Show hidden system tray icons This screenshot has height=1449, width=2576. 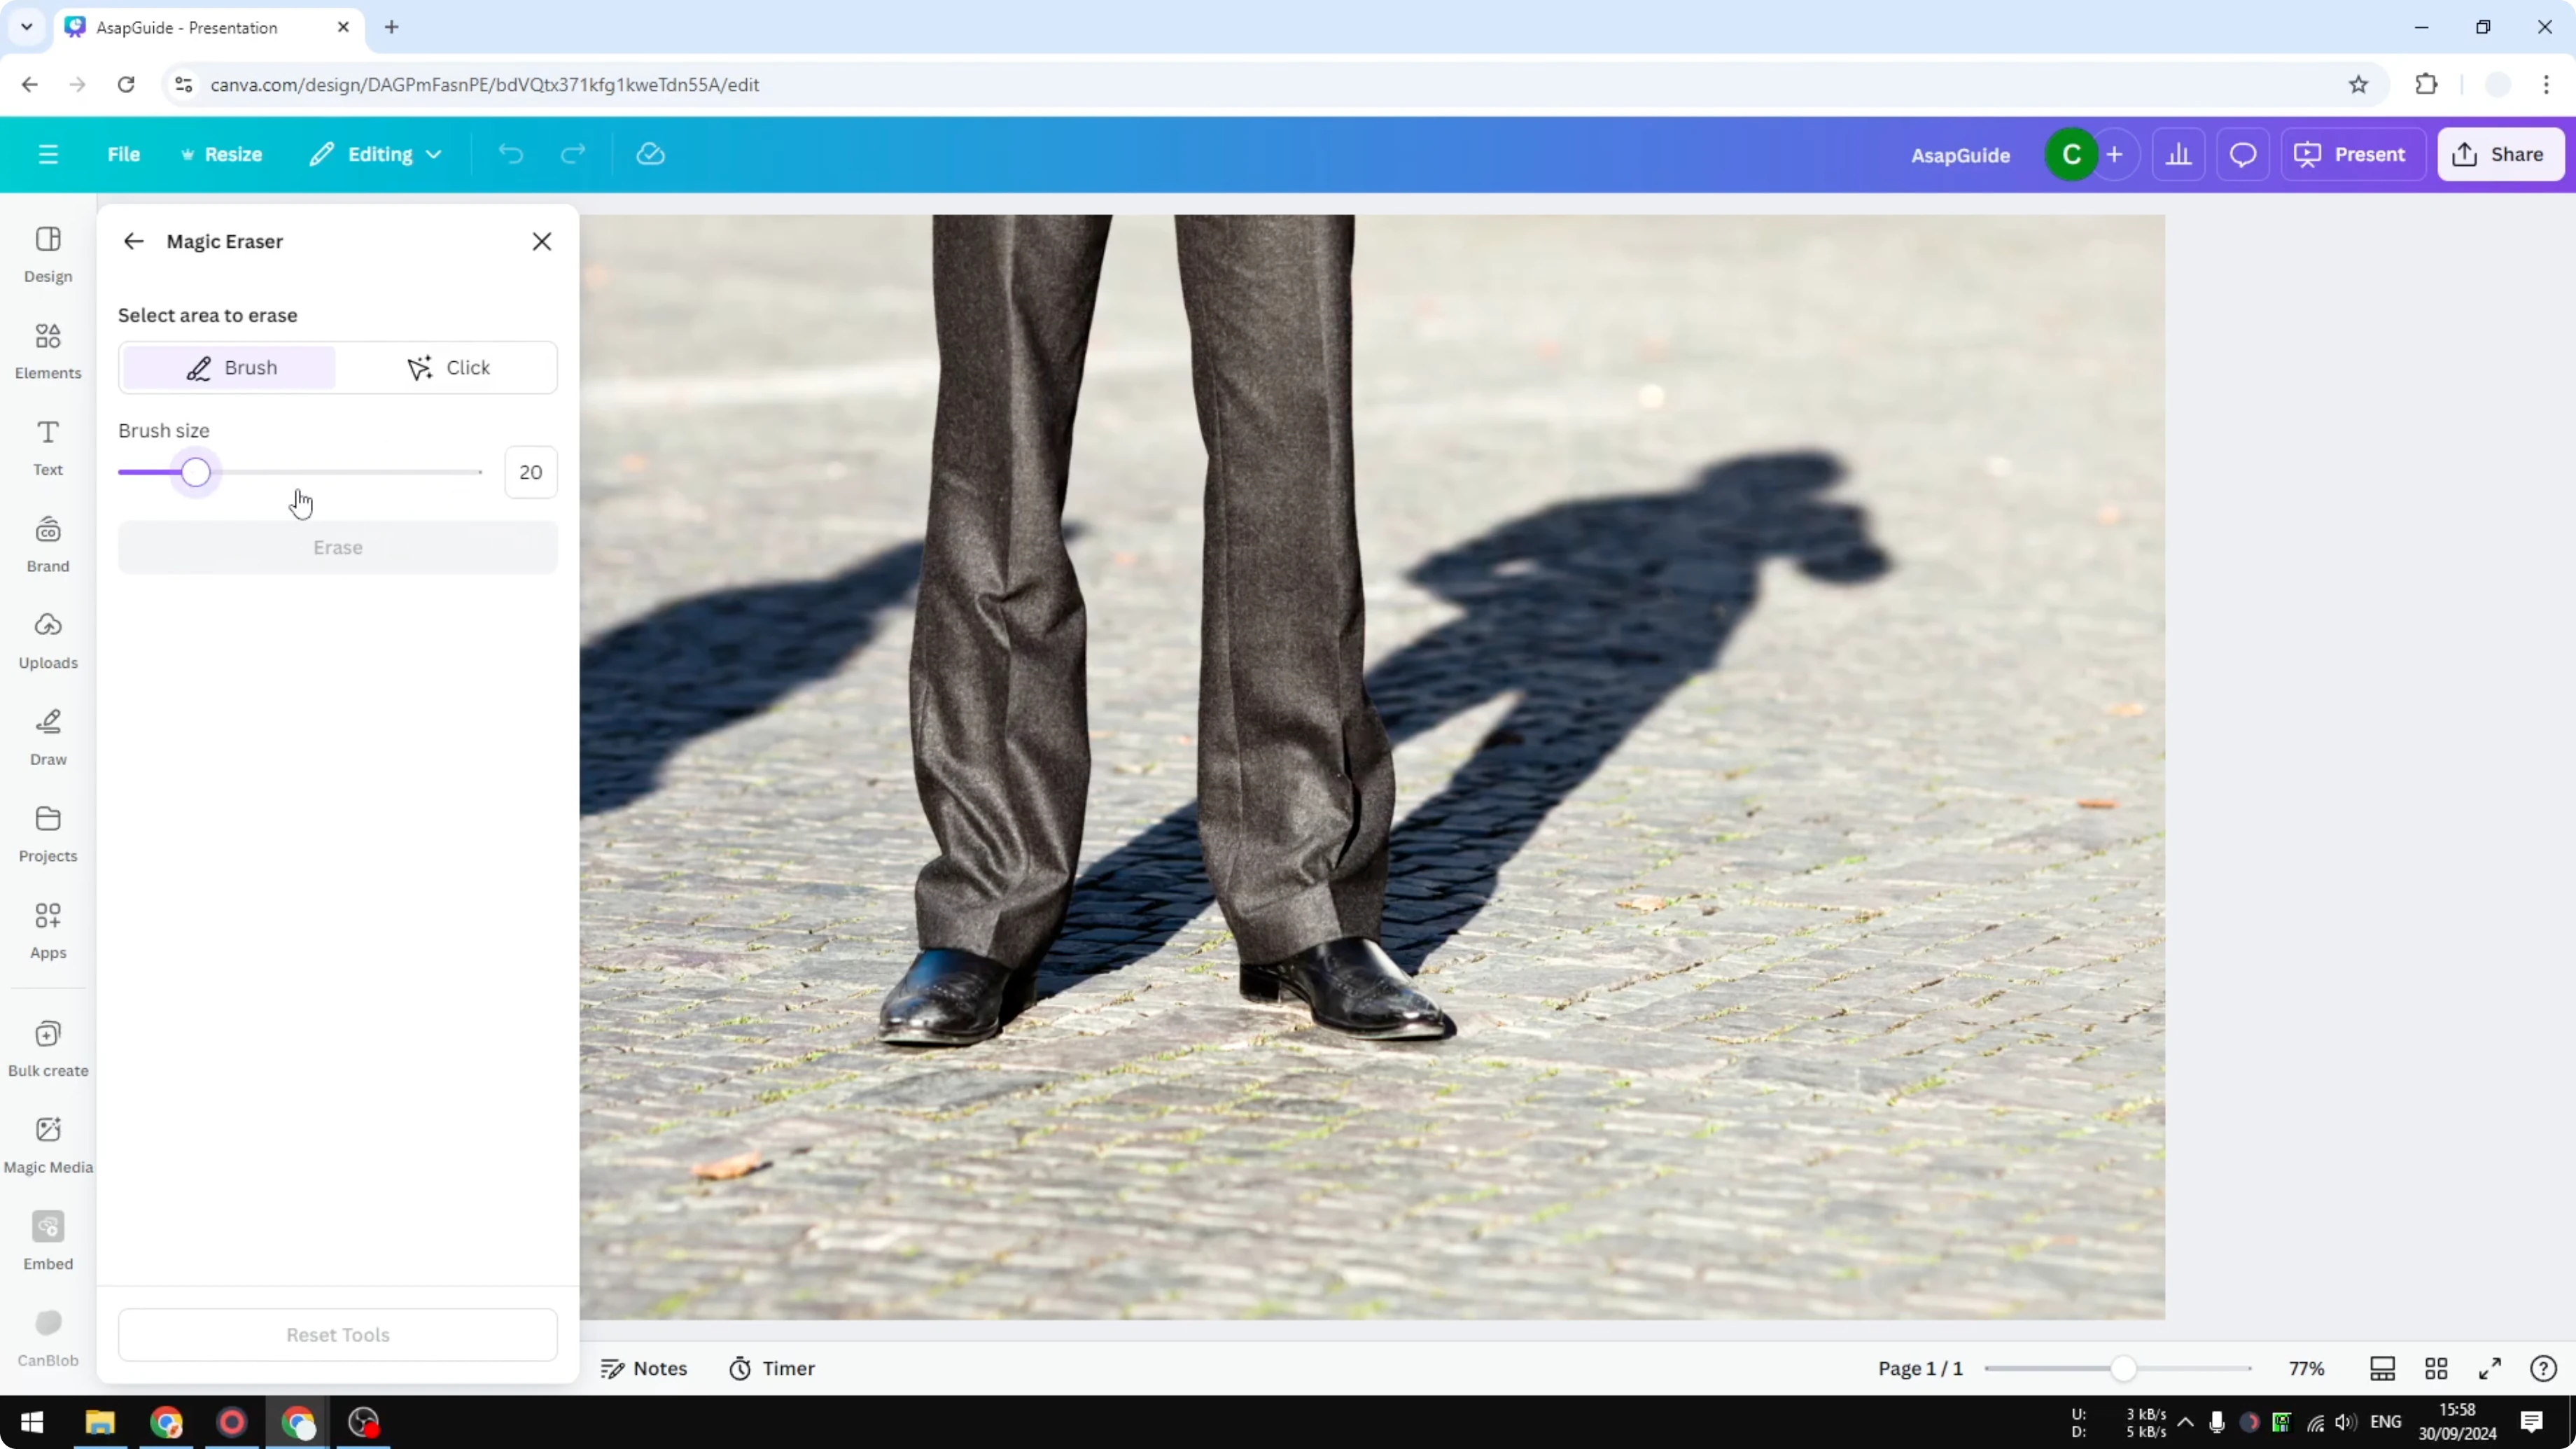[2186, 1422]
